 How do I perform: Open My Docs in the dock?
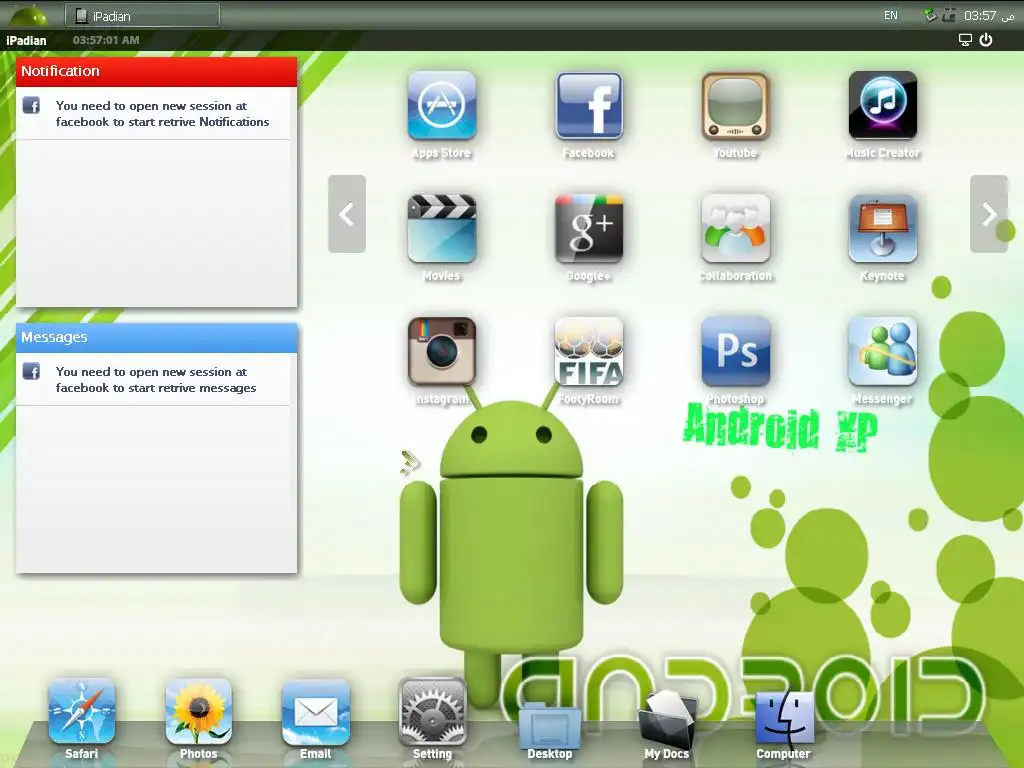click(x=666, y=718)
